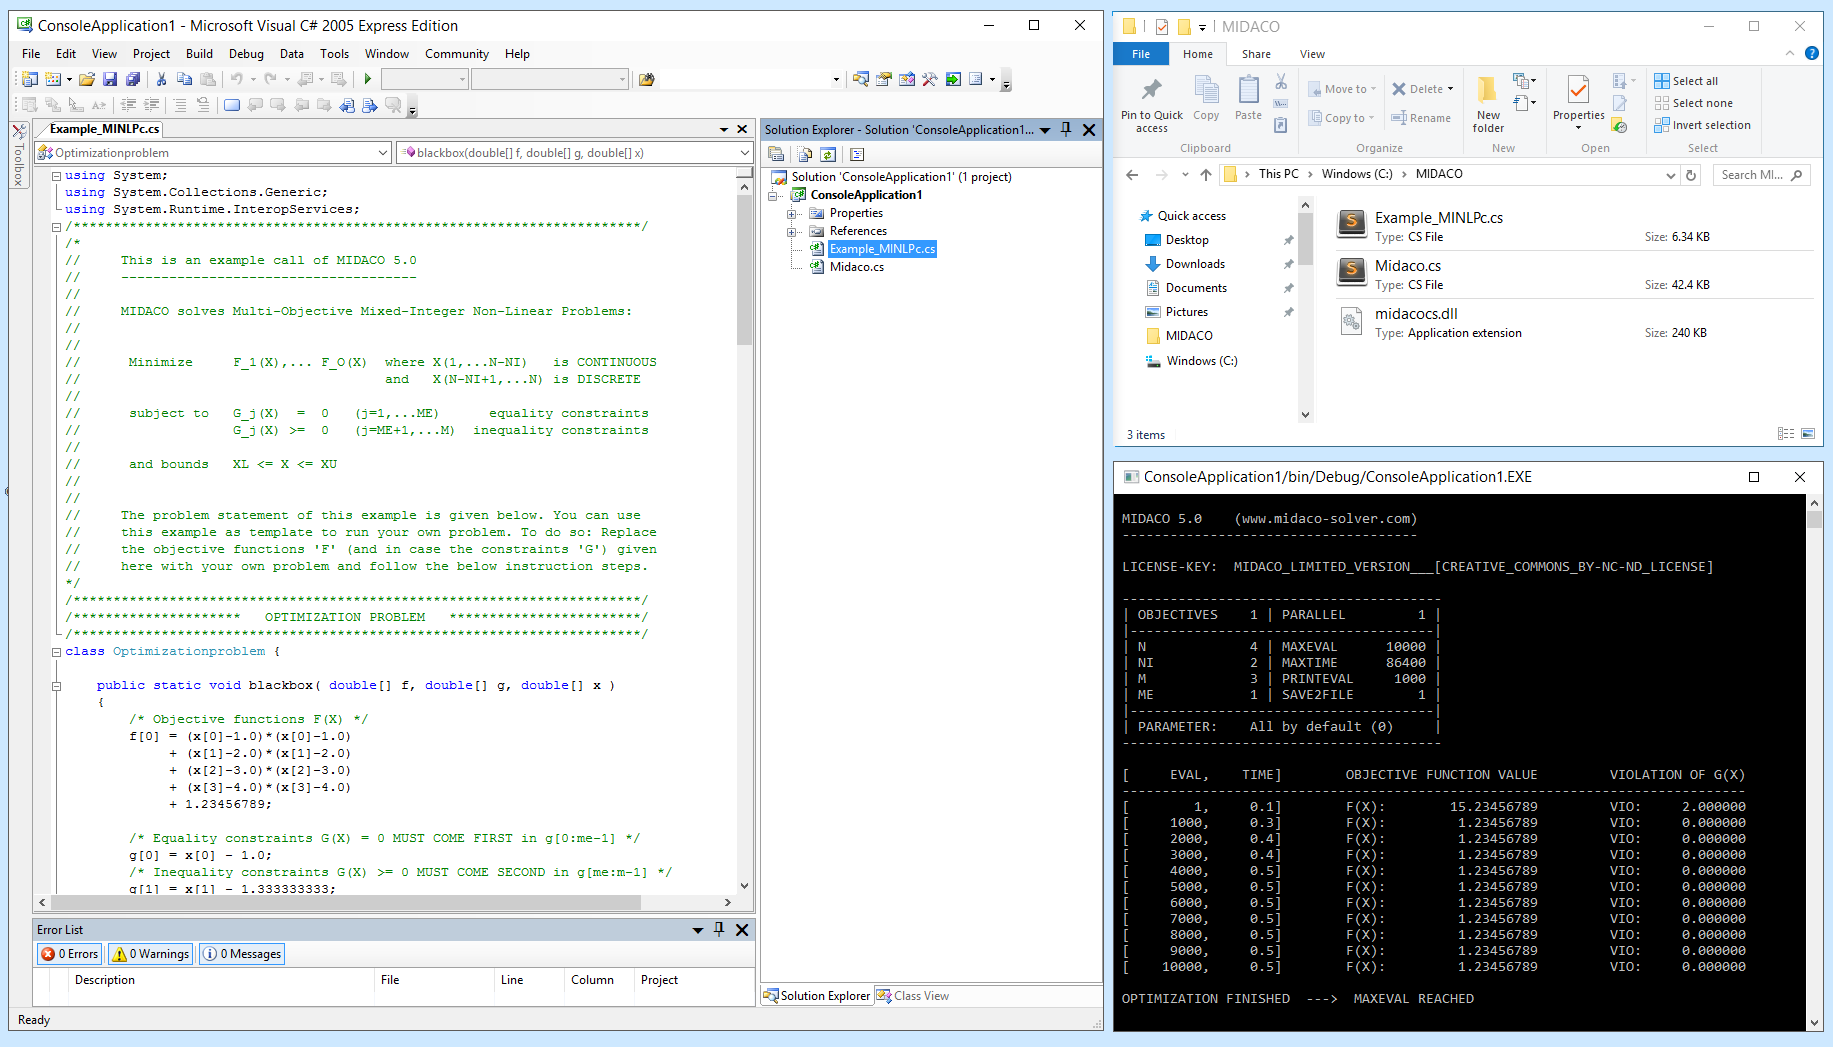The image size is (1833, 1047).
Task: Select Downloads in Quick access list
Action: point(1195,264)
